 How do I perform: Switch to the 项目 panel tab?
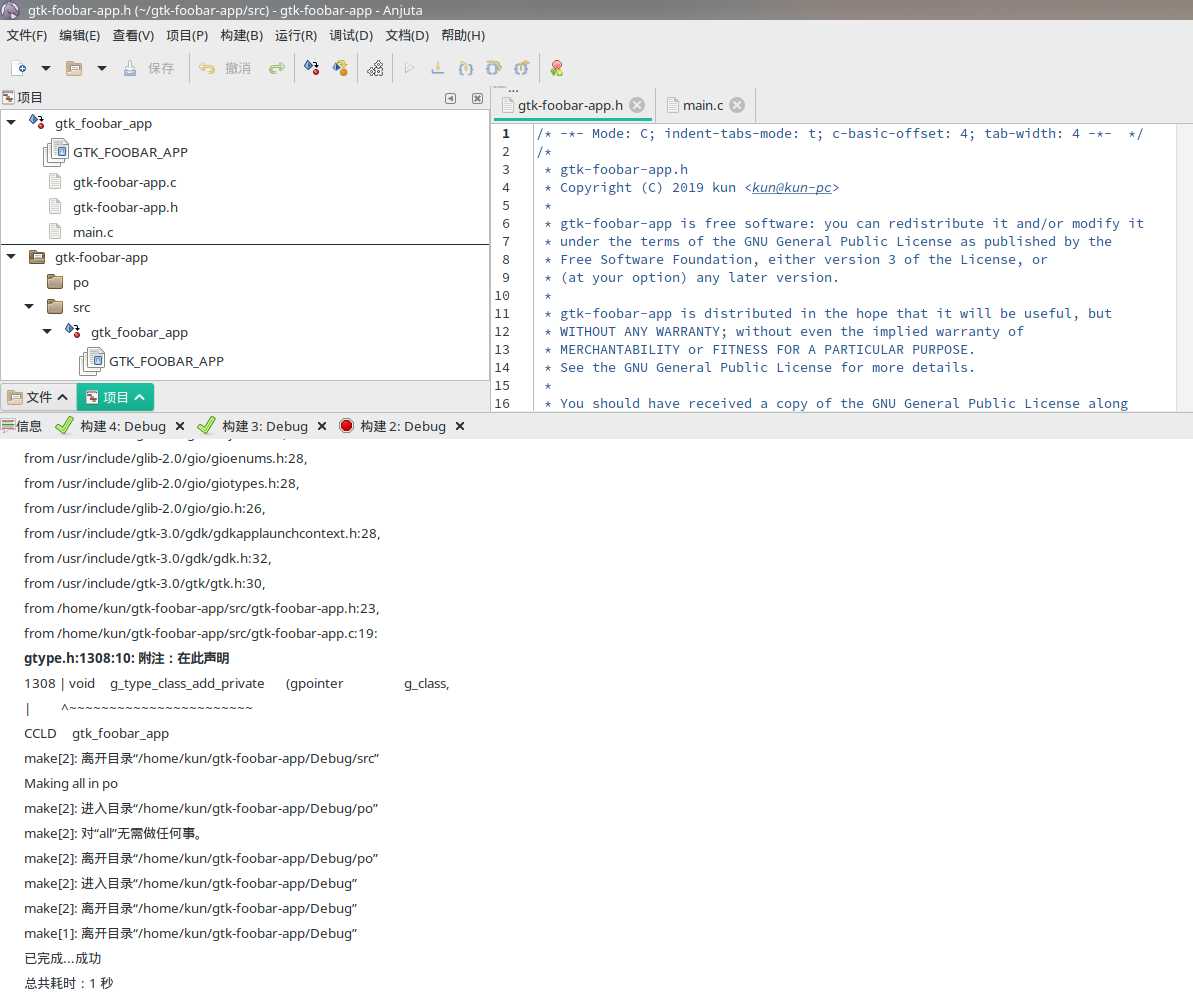coord(115,397)
